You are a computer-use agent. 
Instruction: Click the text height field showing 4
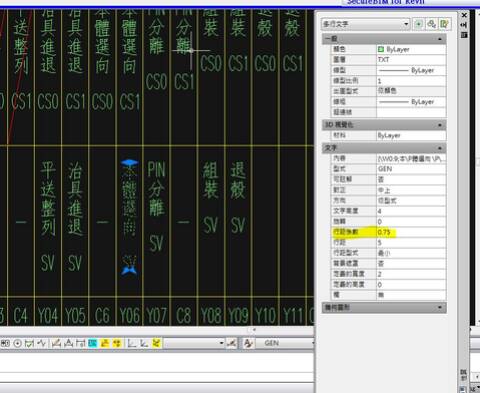(x=411, y=211)
